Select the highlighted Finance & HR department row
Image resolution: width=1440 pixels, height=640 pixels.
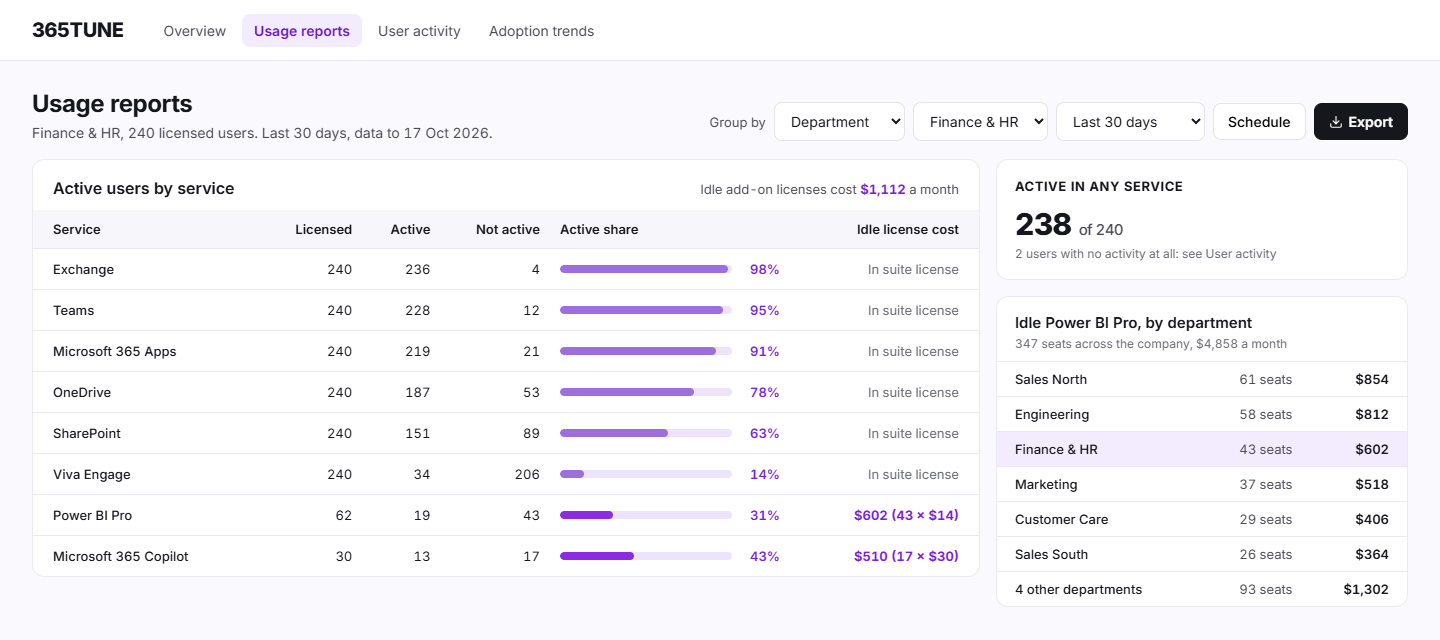tap(1202, 449)
